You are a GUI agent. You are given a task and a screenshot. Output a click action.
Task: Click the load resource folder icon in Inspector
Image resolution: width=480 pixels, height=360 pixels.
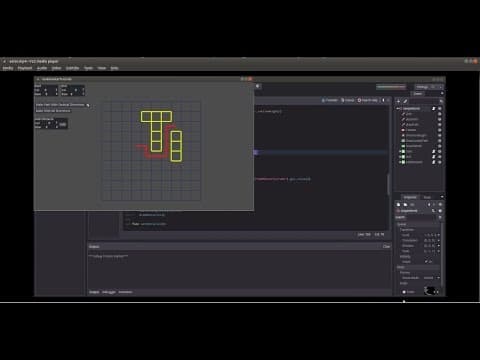click(405, 205)
